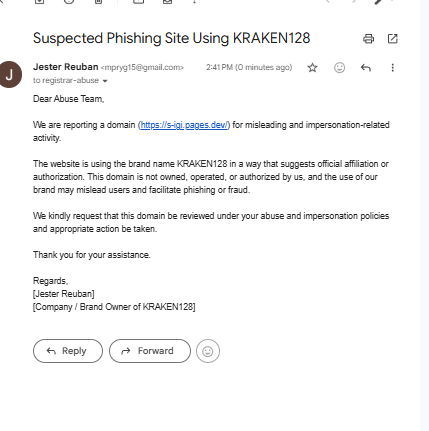Click the Print all printer icon

(368, 39)
